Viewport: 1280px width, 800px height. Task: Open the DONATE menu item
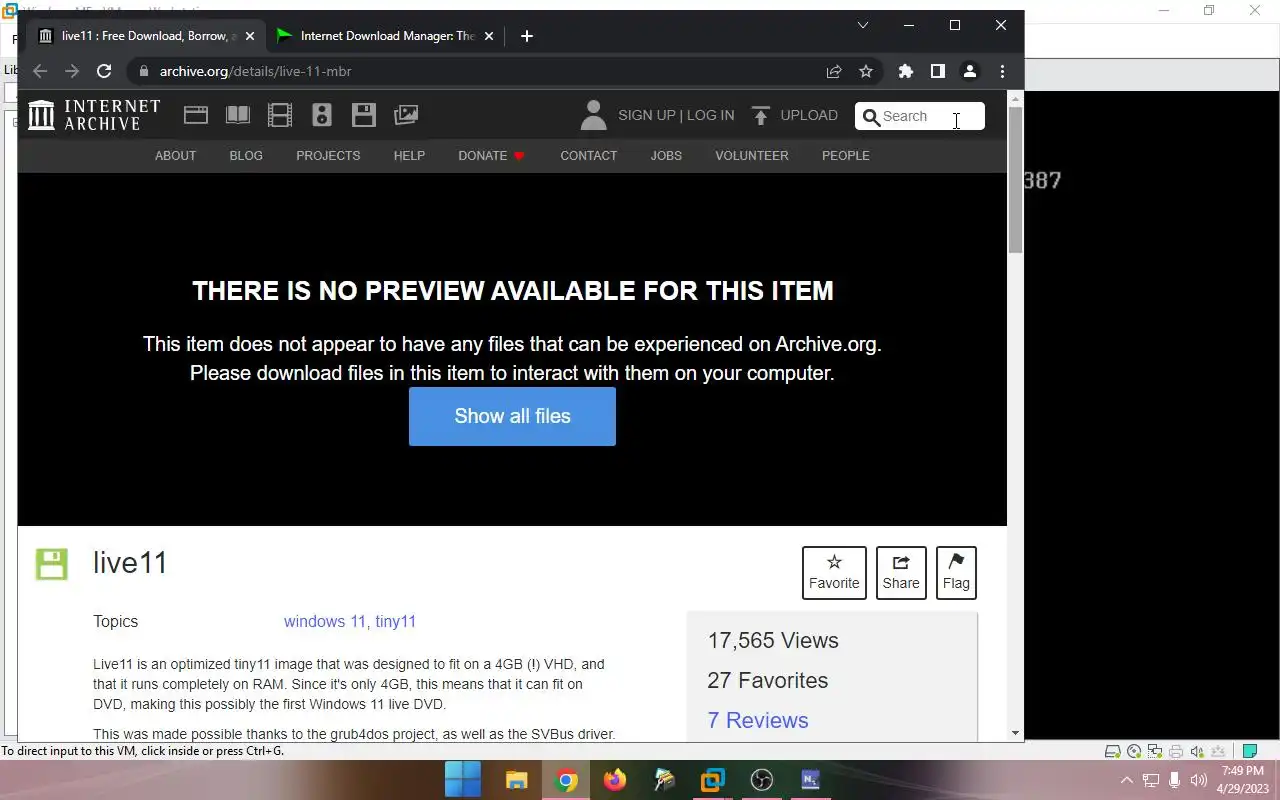tap(491, 155)
